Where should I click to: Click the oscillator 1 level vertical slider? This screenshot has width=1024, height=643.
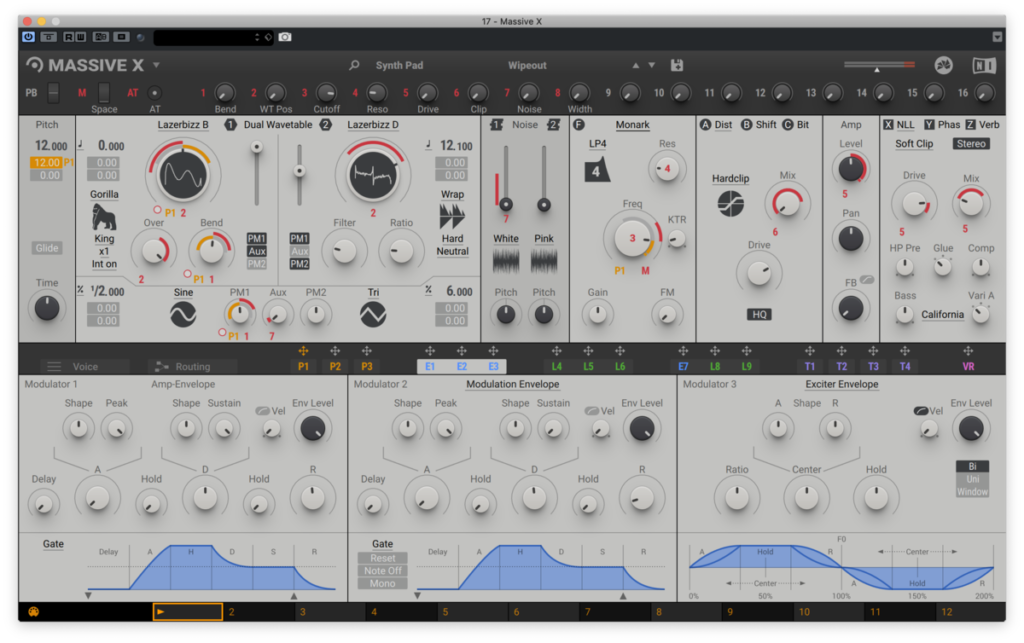coord(257,174)
